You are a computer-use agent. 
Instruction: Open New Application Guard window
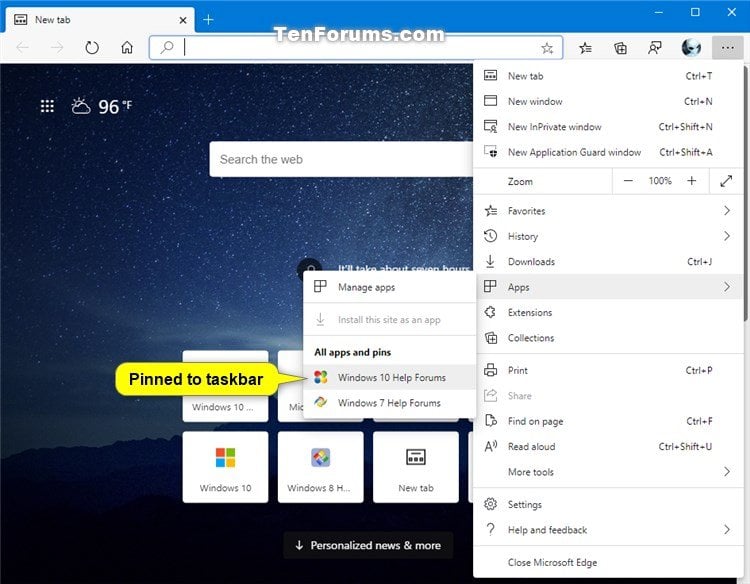pyautogui.click(x=607, y=152)
